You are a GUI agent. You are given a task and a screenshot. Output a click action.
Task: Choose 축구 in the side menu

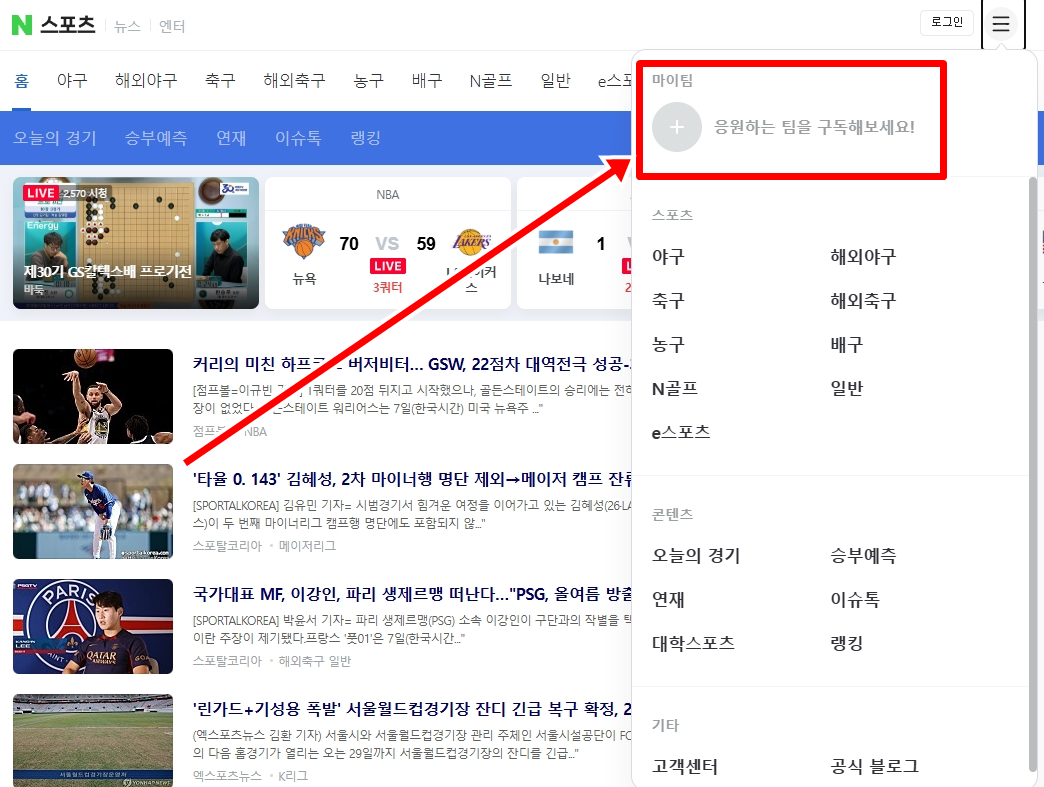click(668, 301)
